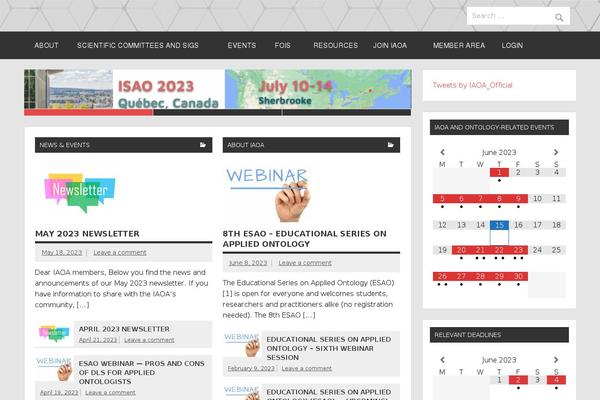The height and width of the screenshot is (400, 600).
Task: Select June 20 in events calendar
Action: 461,250
